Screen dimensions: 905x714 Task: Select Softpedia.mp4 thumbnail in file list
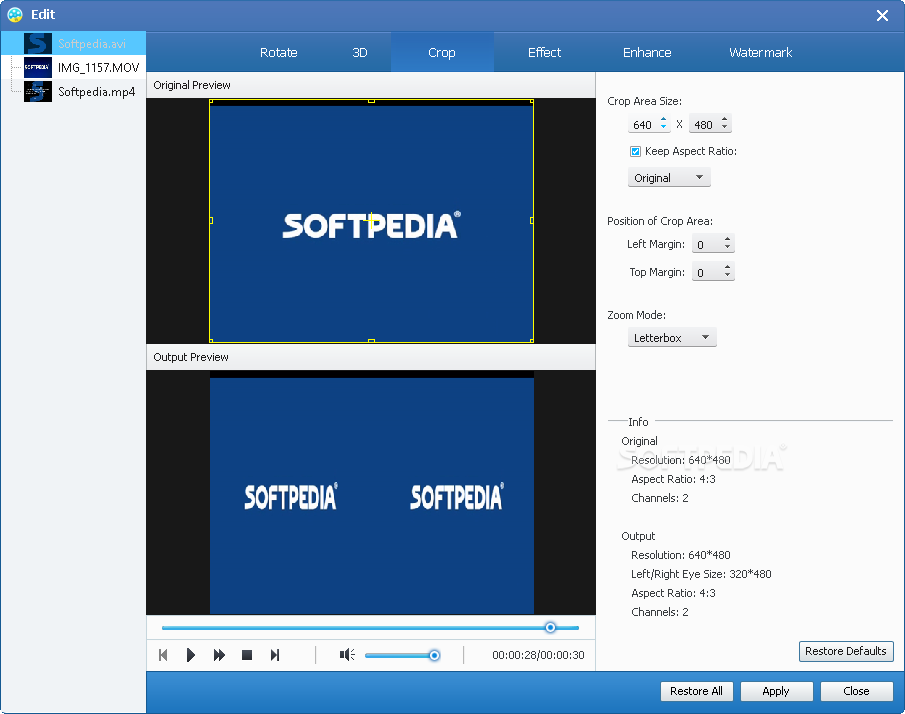38,92
